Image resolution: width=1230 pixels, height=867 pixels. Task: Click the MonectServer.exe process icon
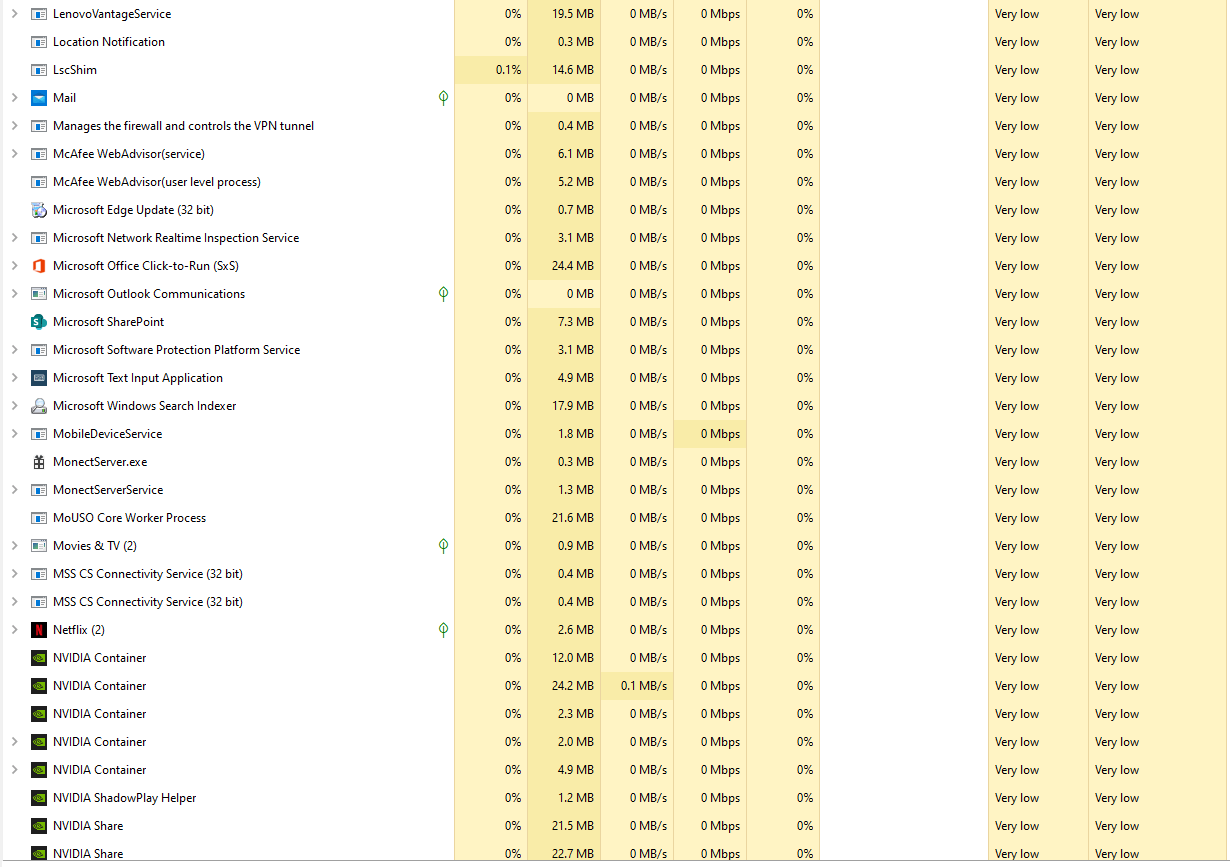click(x=39, y=462)
